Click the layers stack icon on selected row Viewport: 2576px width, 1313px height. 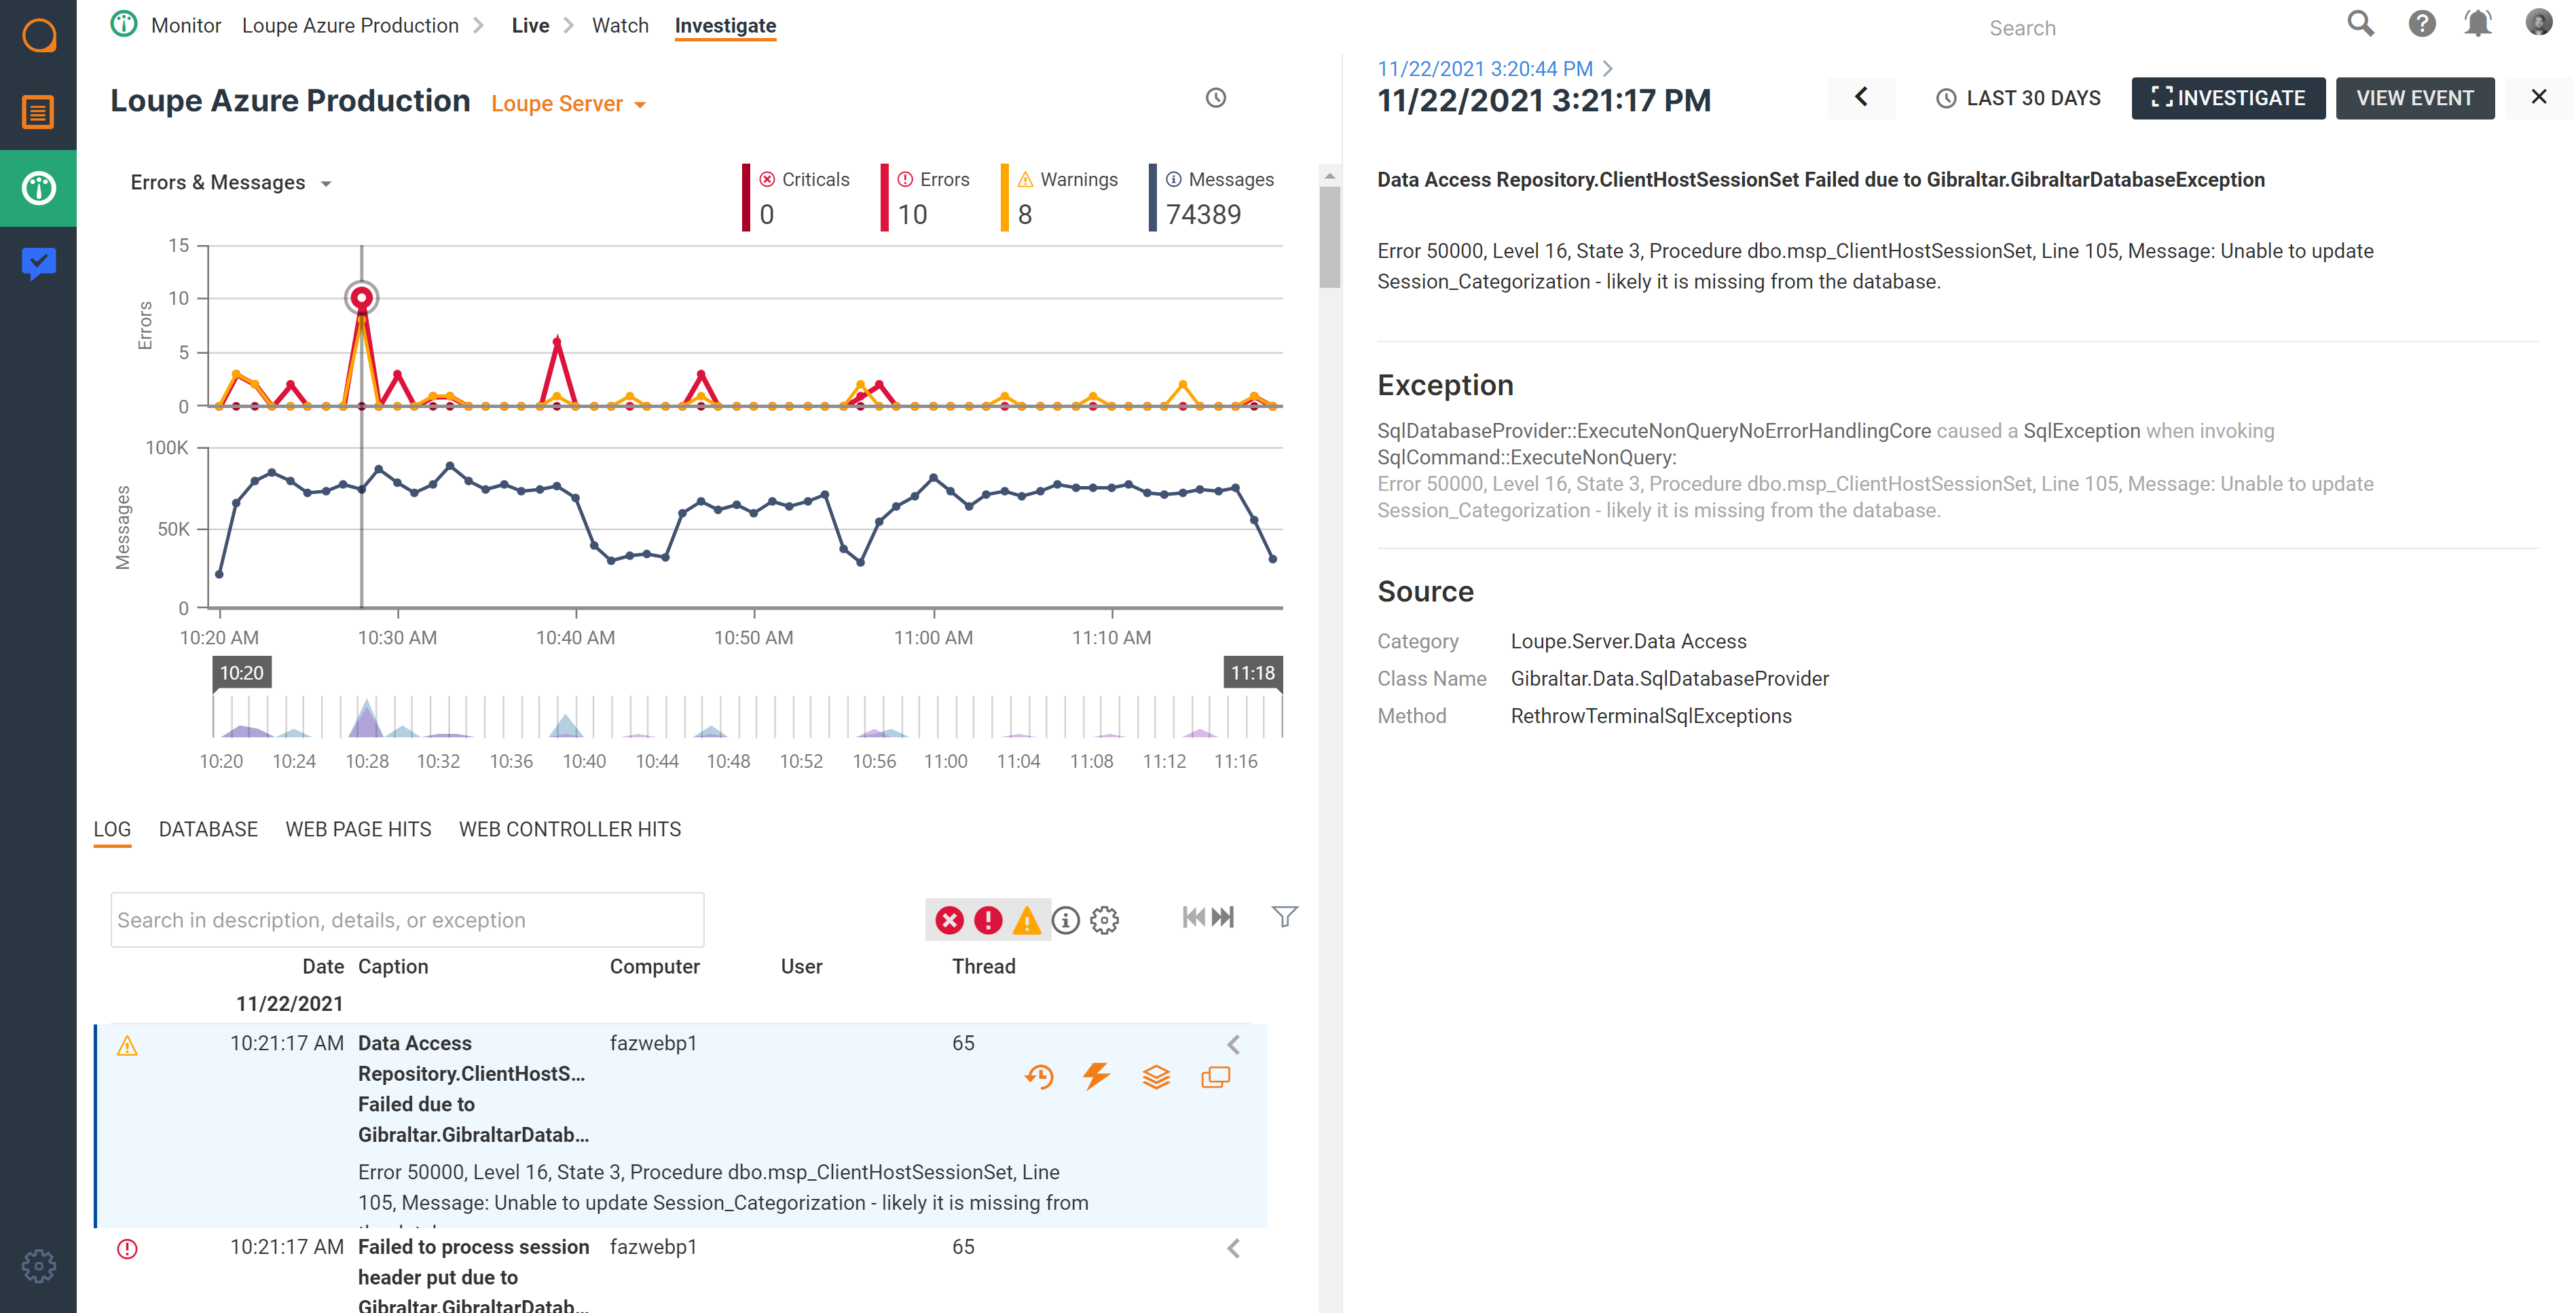coord(1156,1077)
